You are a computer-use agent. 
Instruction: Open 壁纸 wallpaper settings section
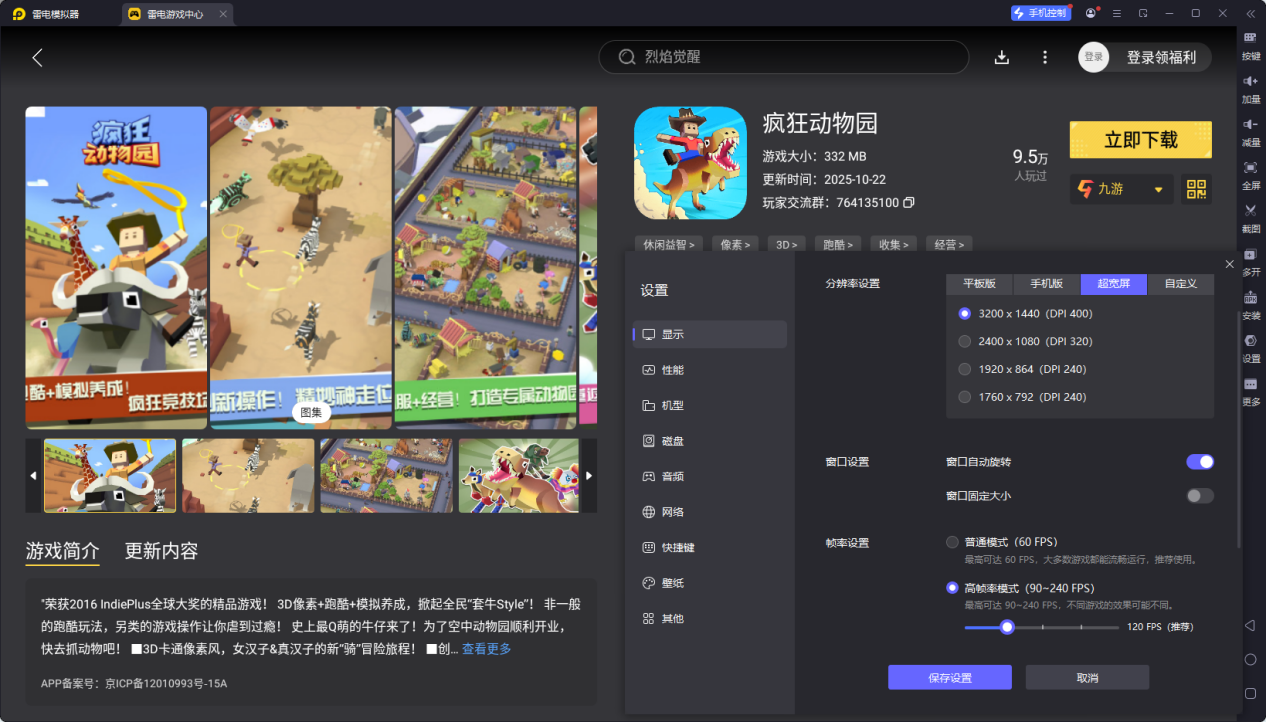click(x=709, y=583)
